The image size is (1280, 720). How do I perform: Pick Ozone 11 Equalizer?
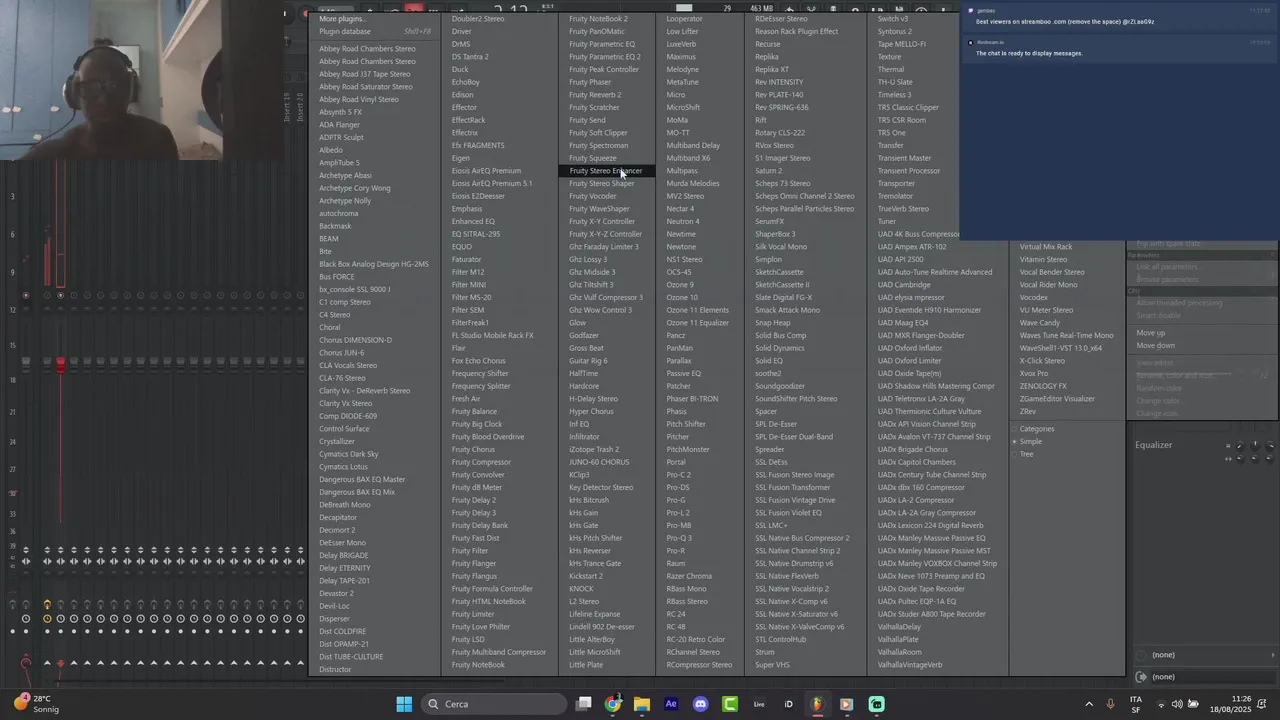697,323
